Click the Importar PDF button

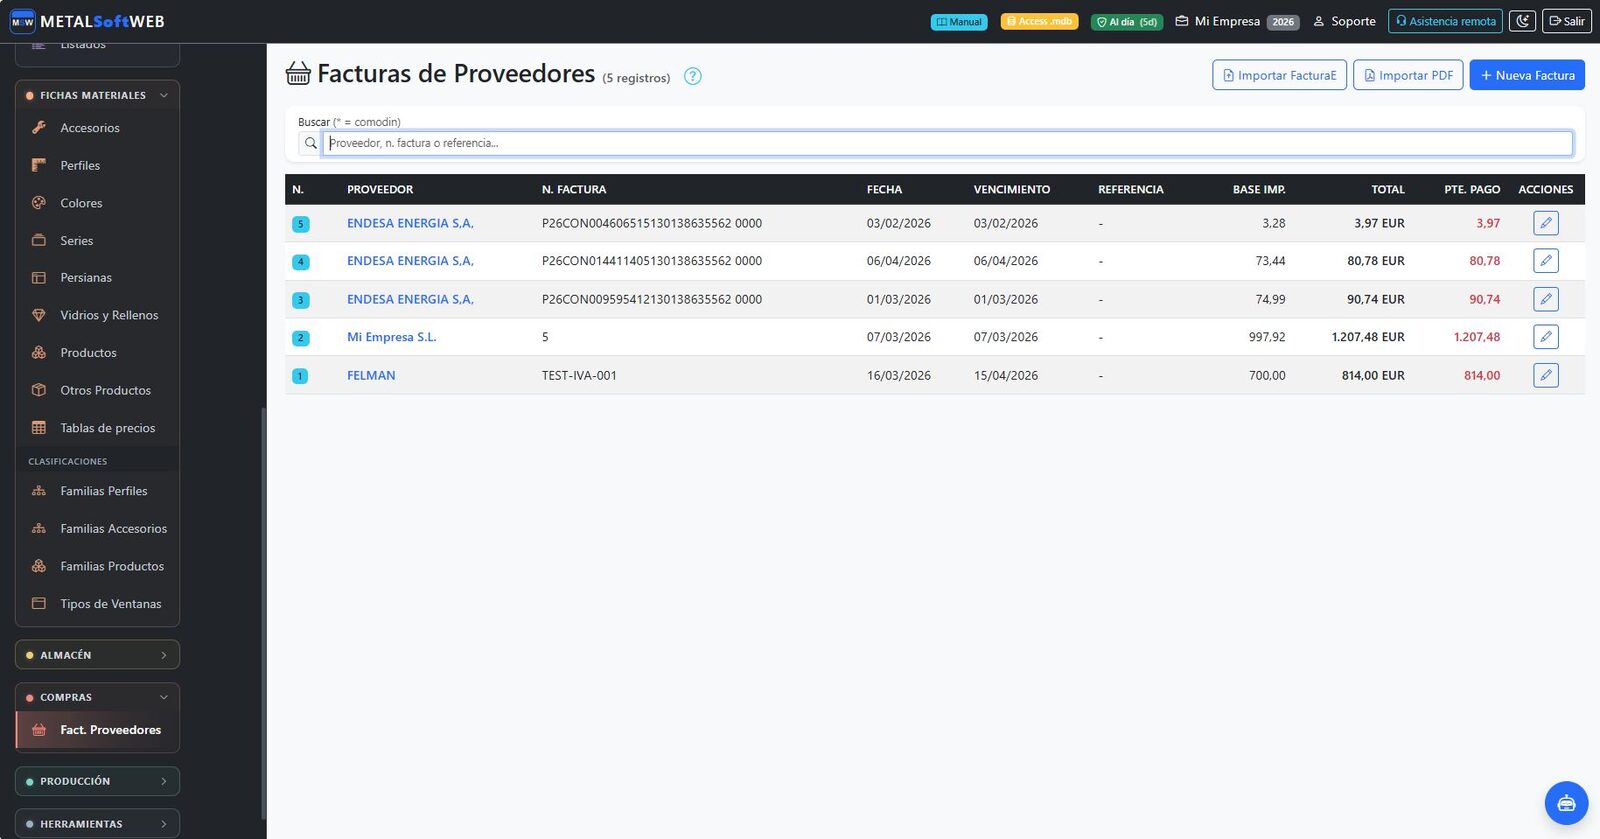click(x=1408, y=75)
